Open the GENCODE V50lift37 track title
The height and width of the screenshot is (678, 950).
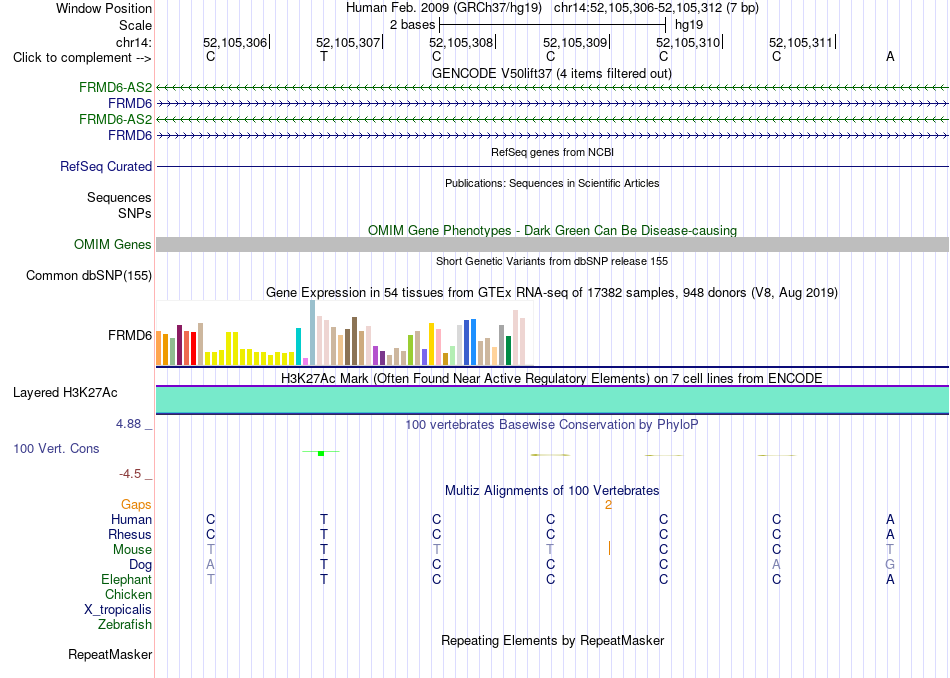(x=552, y=73)
